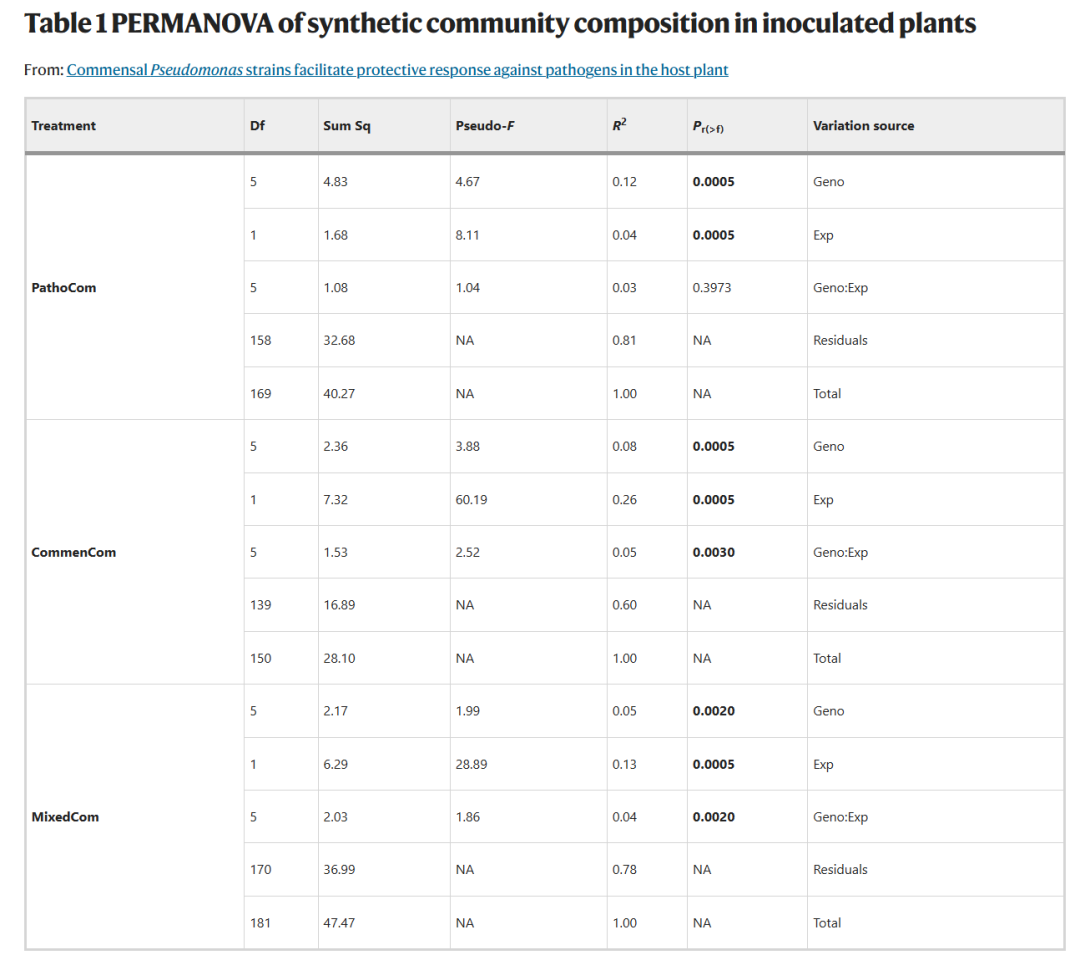Click the 0.81 R² residuals value
The width and height of the screenshot is (1080, 960).
[625, 340]
